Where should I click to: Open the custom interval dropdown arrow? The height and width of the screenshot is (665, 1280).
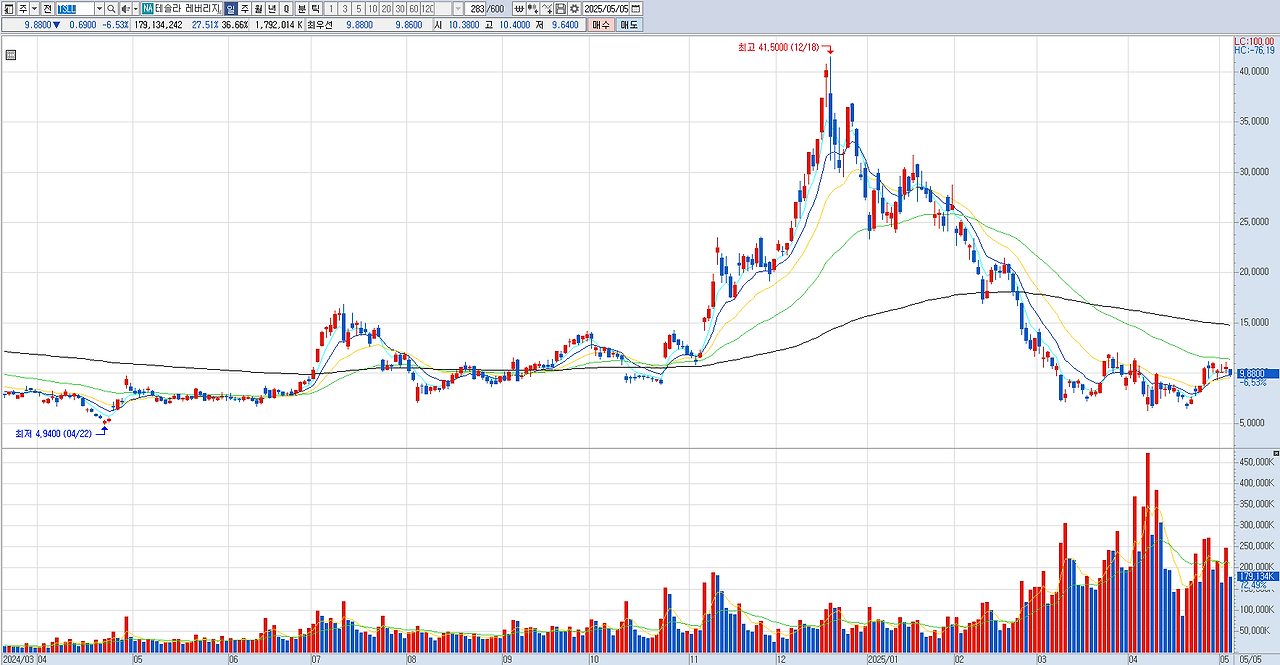[458, 9]
